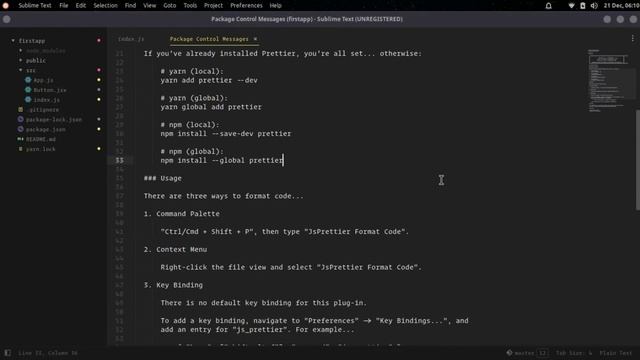Click the git branch icon in status bar
Viewport: 640px width, 360px height.
pyautogui.click(x=509, y=353)
